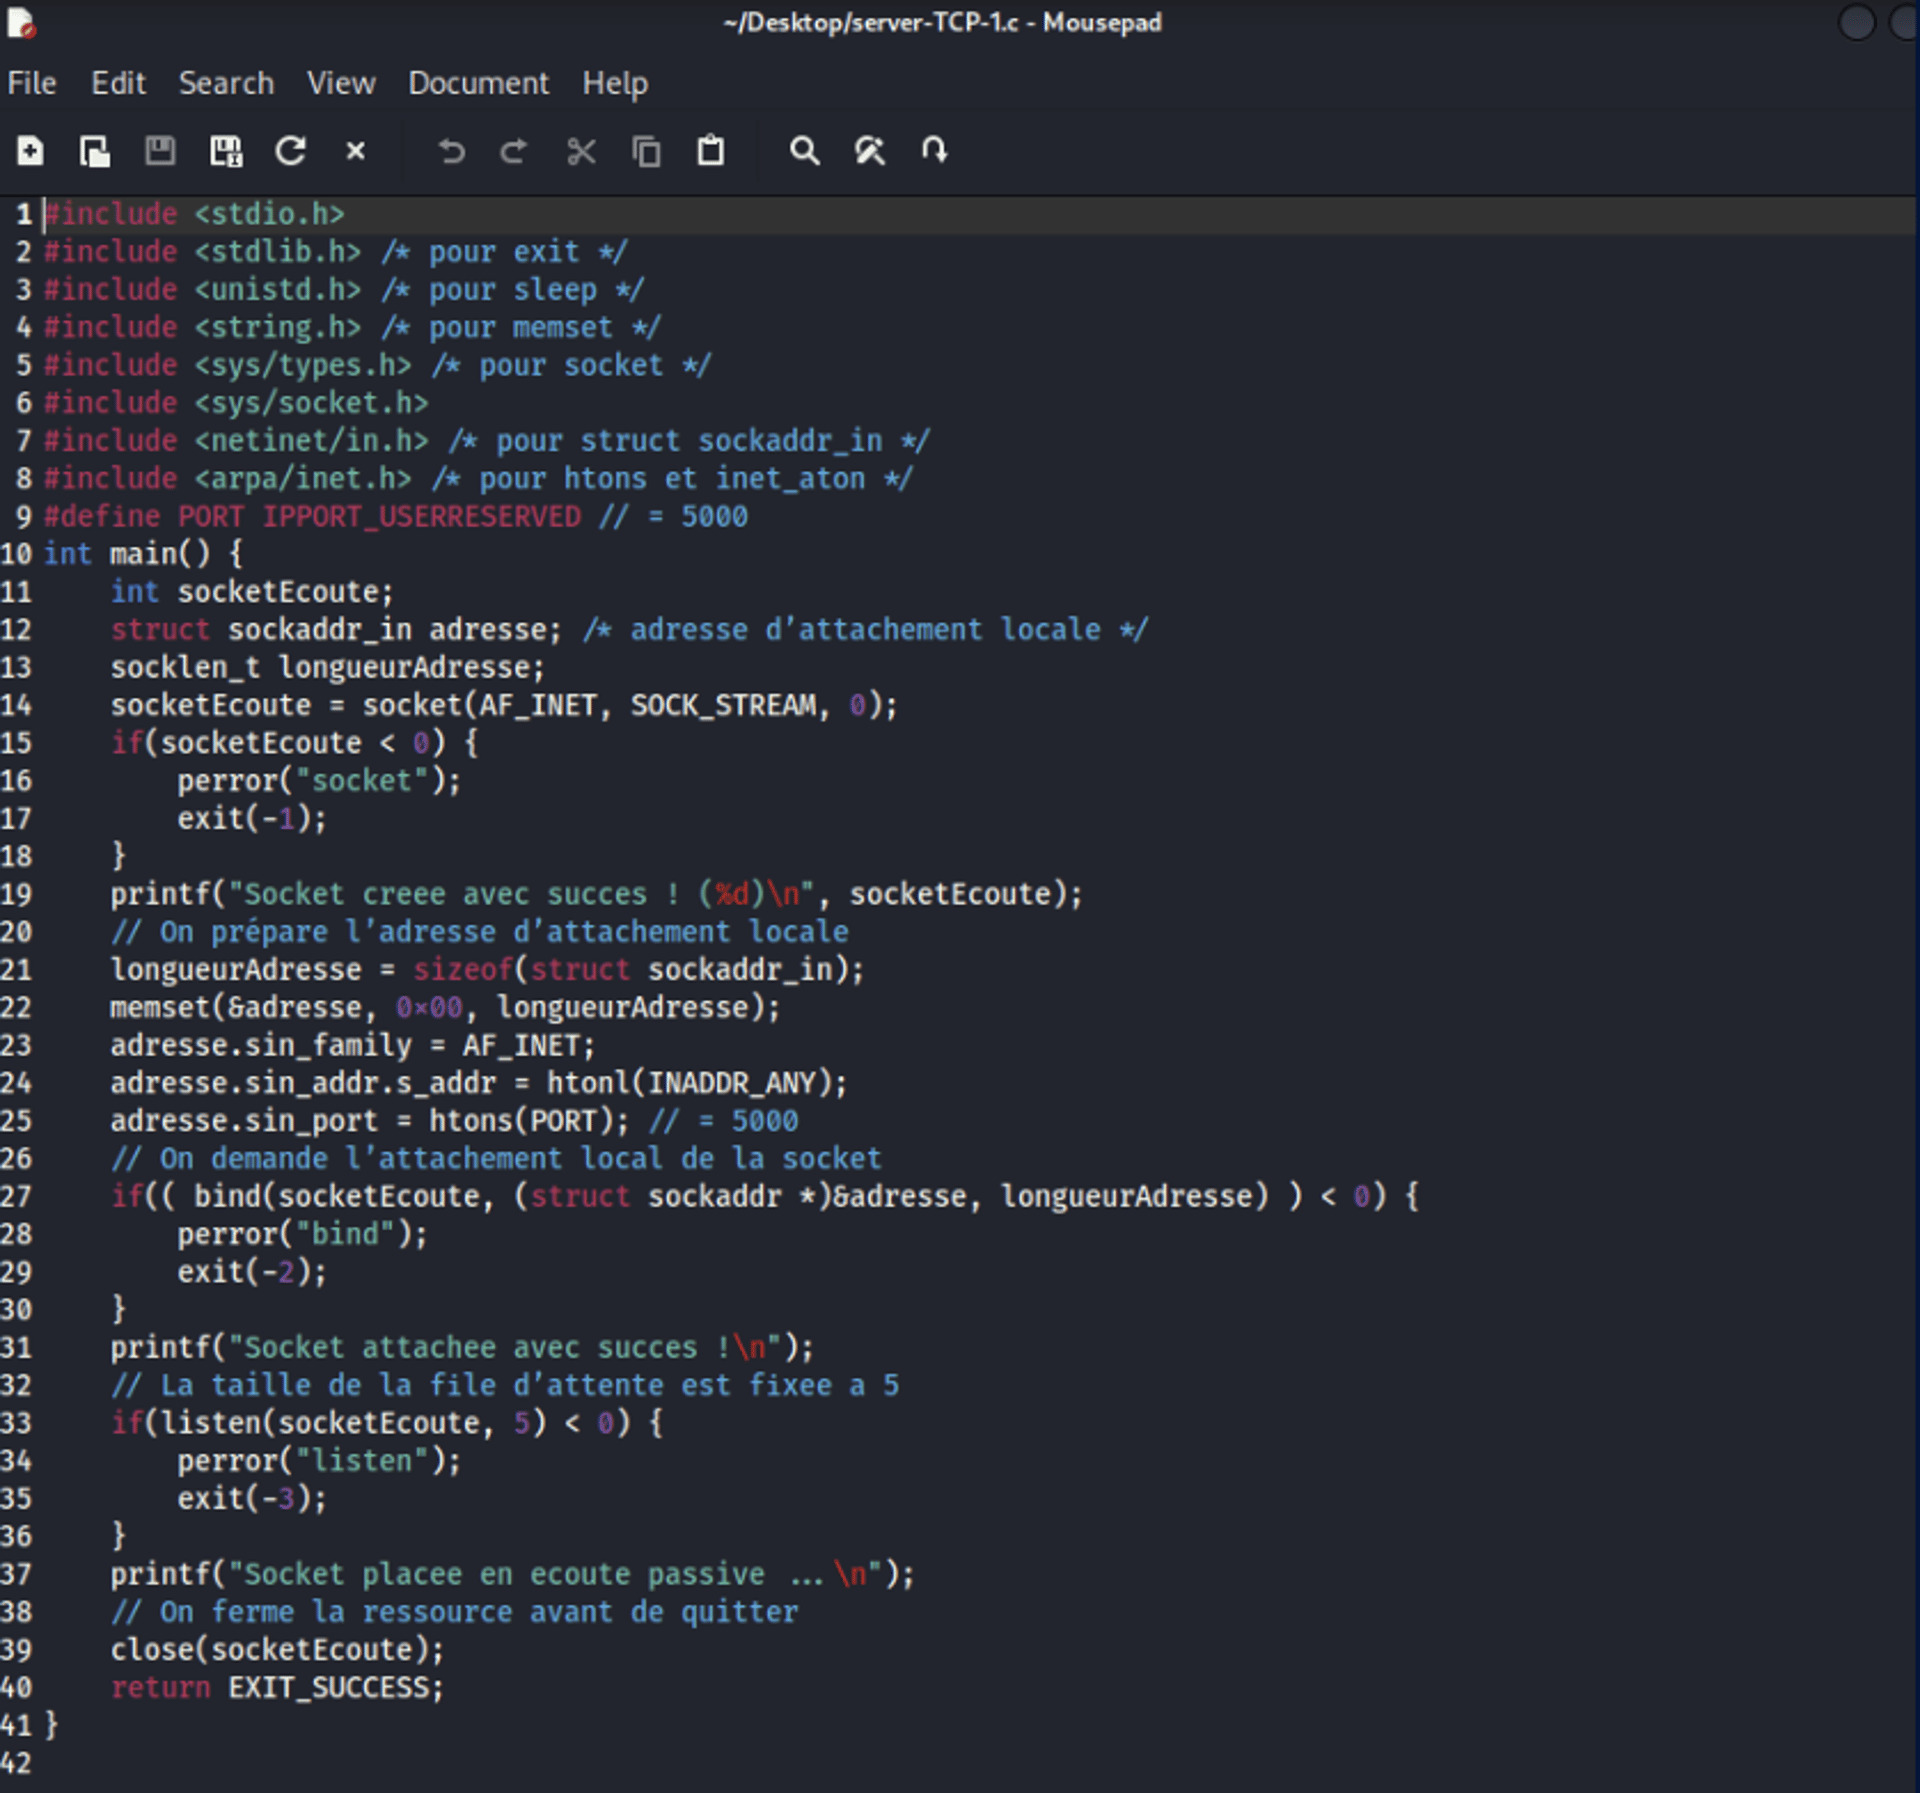The height and width of the screenshot is (1793, 1920).
Task: Open the File menu
Action: point(31,83)
